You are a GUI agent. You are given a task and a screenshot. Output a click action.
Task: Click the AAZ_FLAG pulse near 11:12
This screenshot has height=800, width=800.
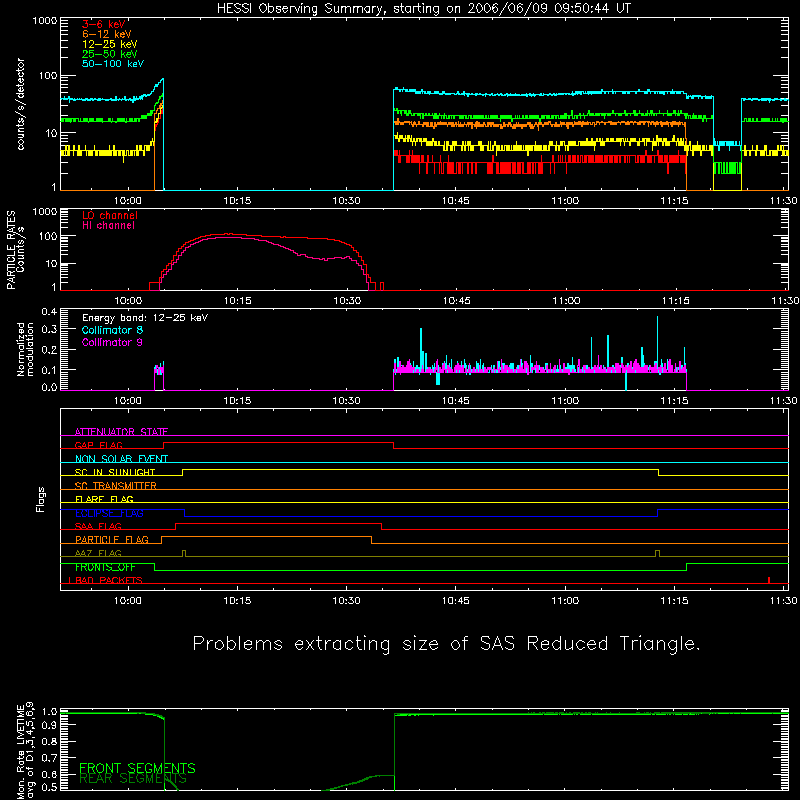[x=657, y=554]
